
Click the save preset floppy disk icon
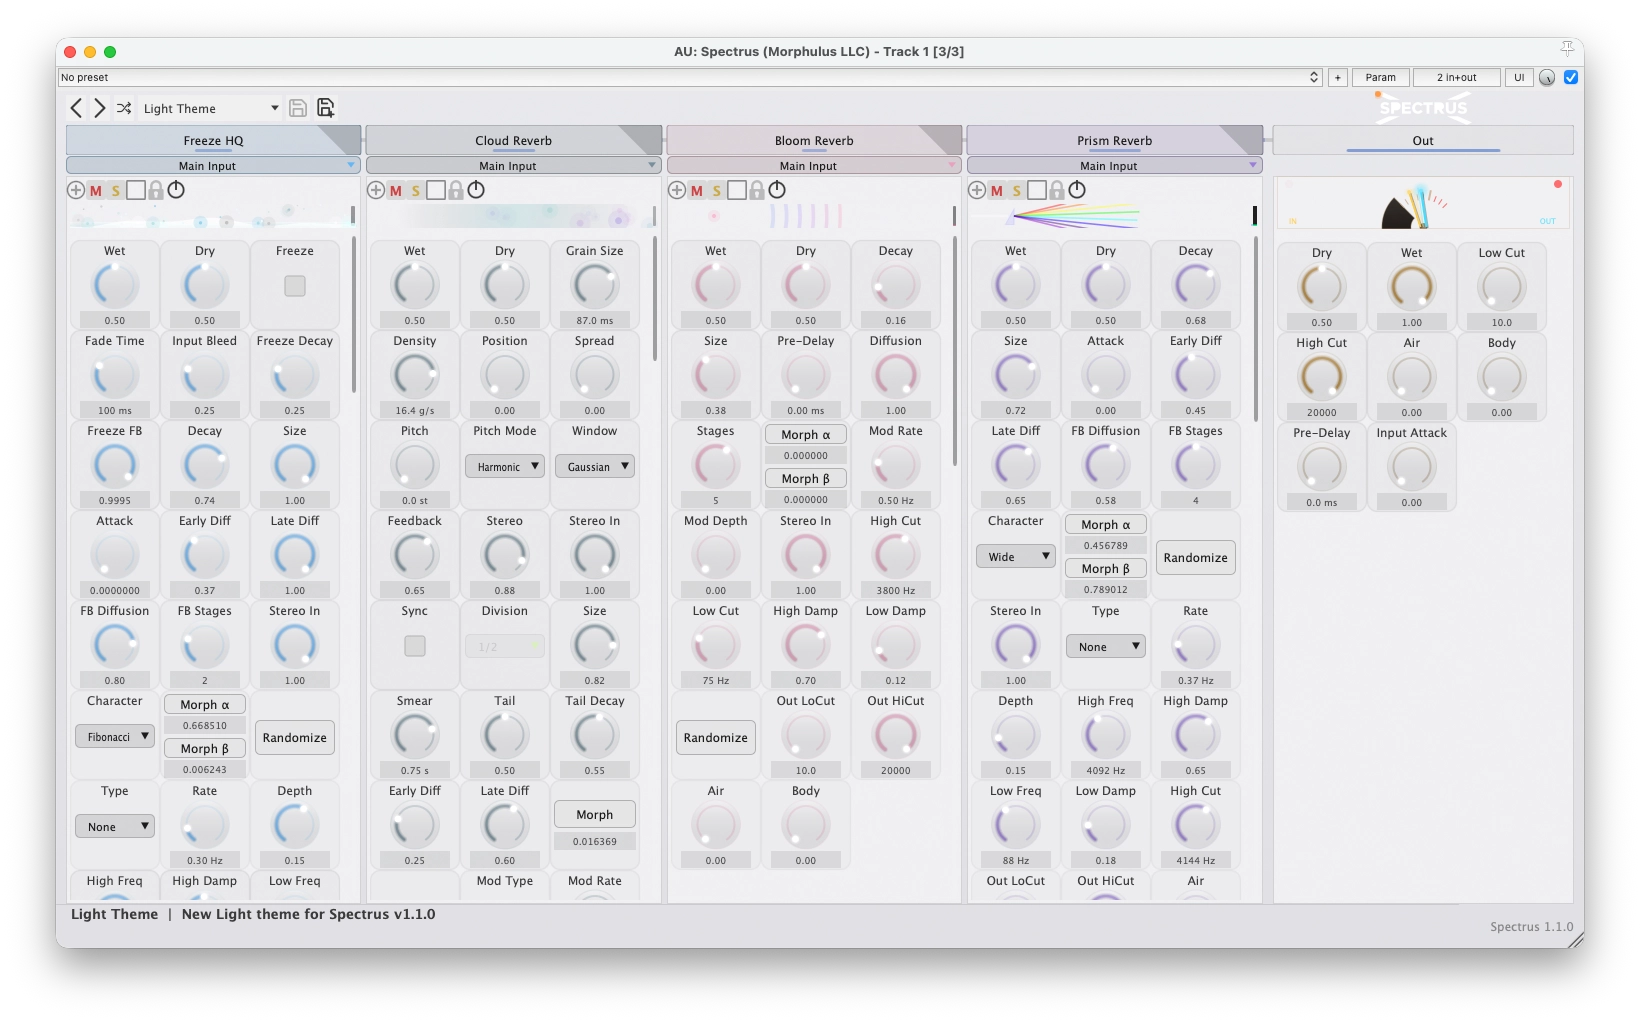coord(297,108)
